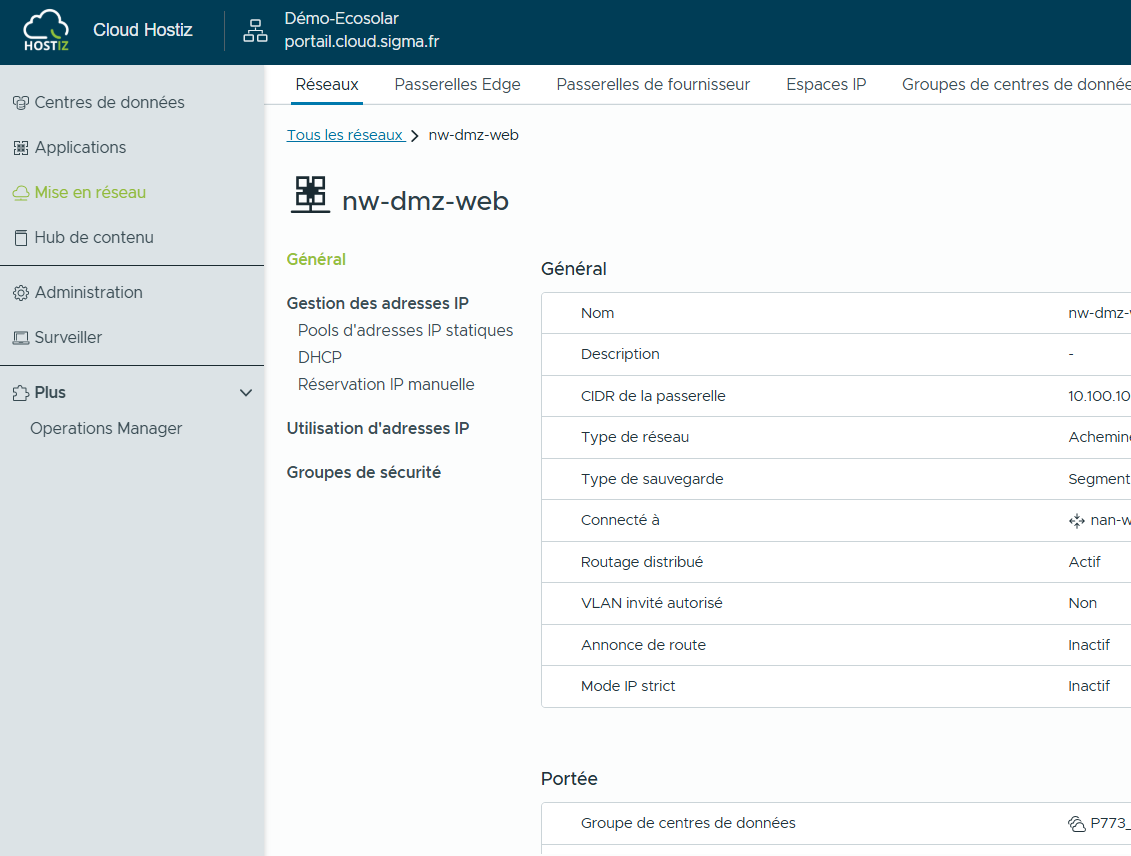Open Groupes de sécurité section
The image size is (1131, 856).
(363, 472)
